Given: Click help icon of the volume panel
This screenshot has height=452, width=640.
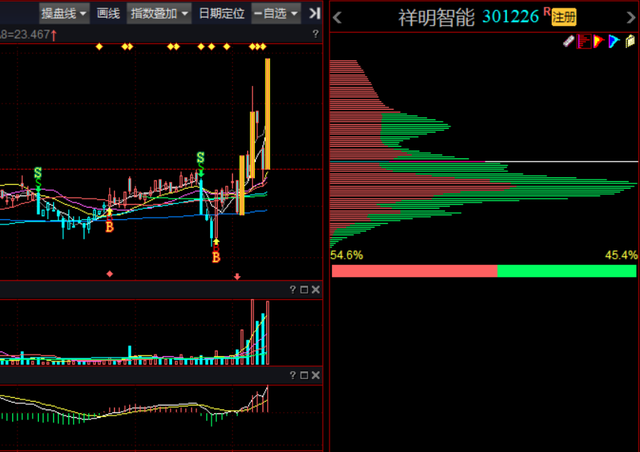Looking at the screenshot, I should [x=292, y=289].
